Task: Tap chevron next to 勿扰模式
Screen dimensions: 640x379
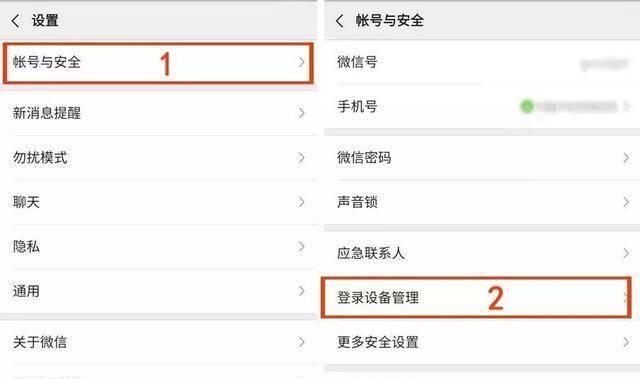Action: tap(301, 157)
